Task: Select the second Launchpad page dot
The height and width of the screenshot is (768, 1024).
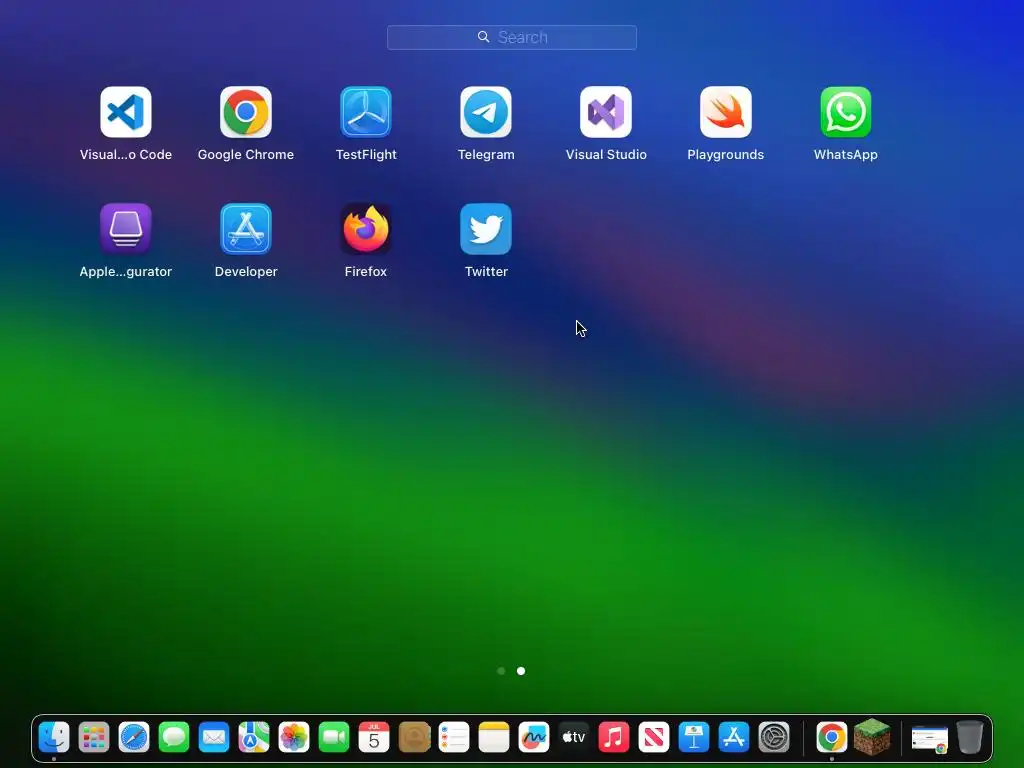Action: 521,671
